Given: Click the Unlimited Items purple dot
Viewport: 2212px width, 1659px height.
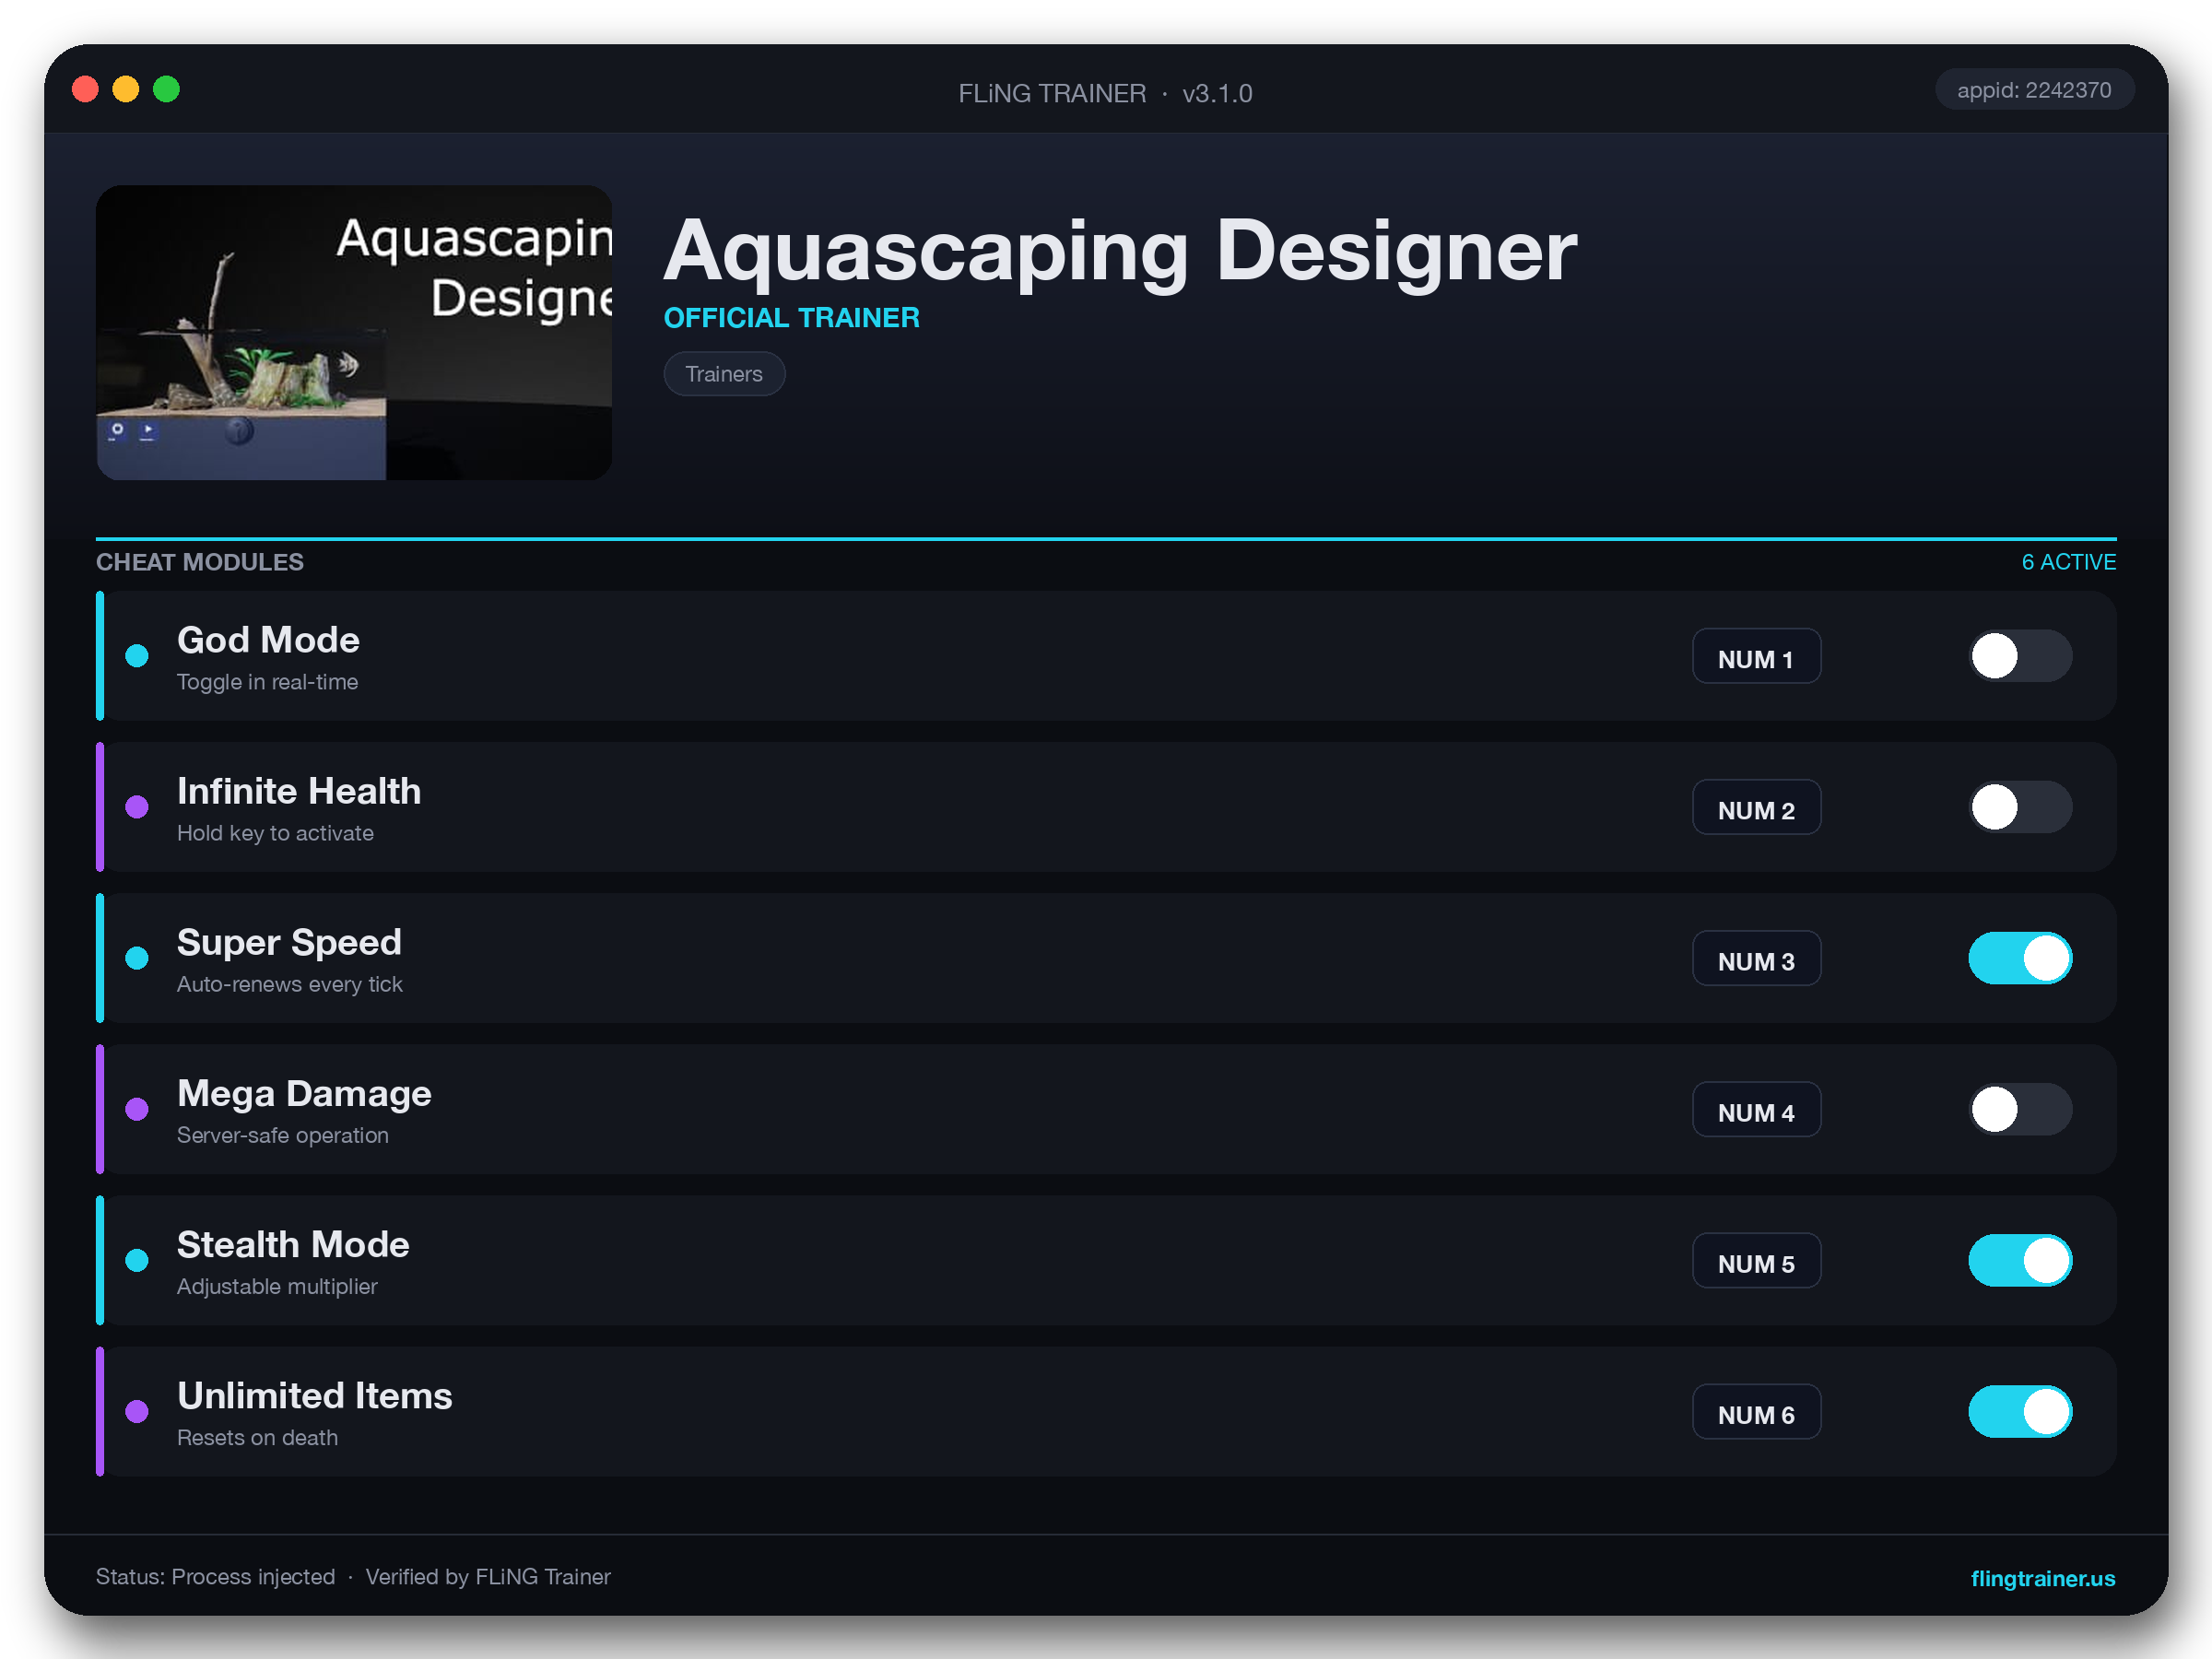Looking at the screenshot, I should [x=137, y=1411].
